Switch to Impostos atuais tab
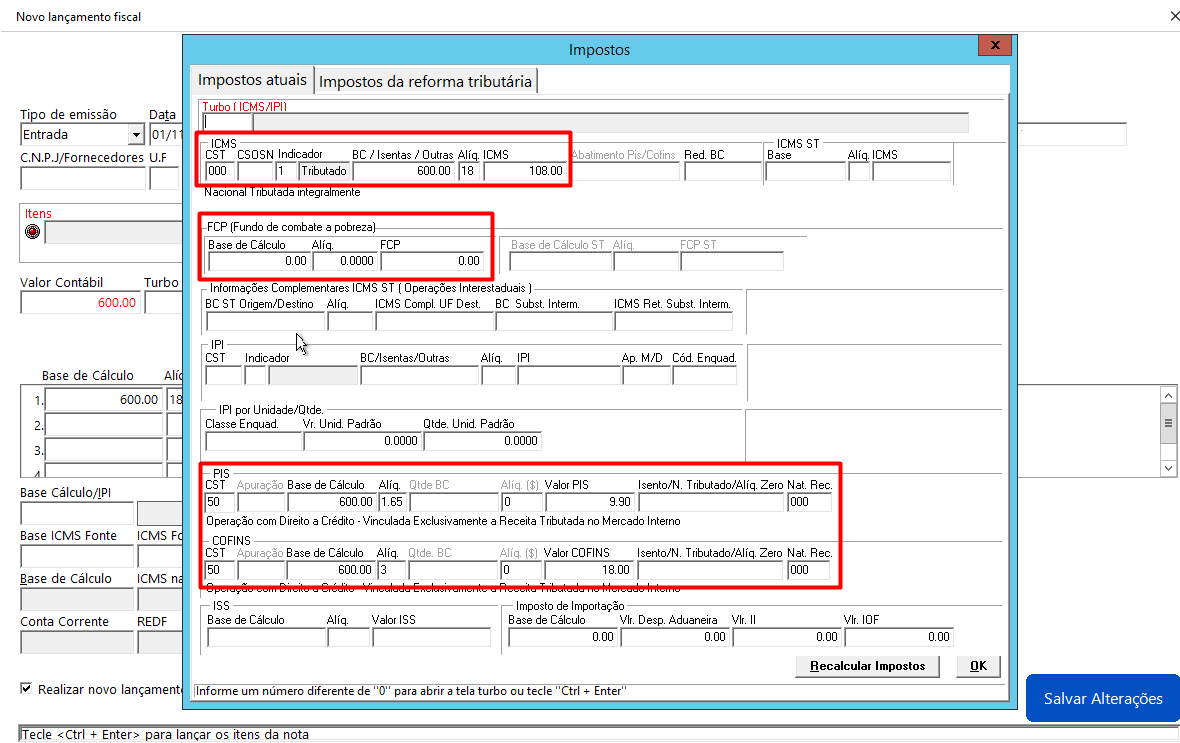1180x743 pixels. [252, 80]
